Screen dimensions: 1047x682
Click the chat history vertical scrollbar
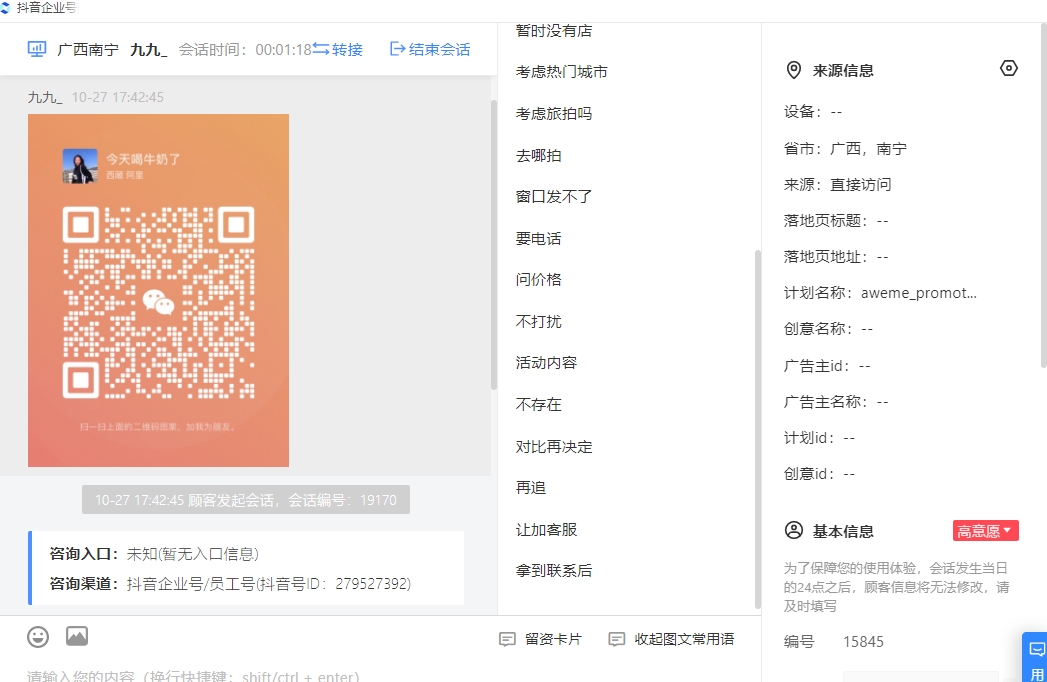(x=494, y=244)
